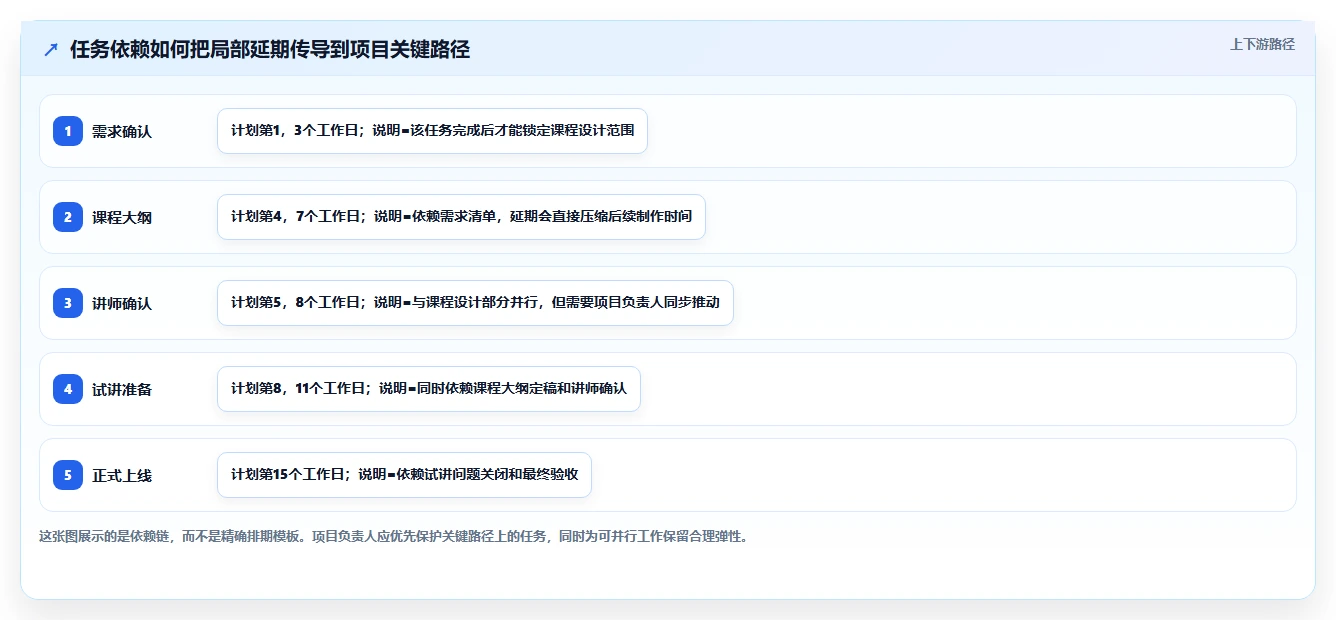
Task: Select the step 3 number badge
Action: [x=68, y=303]
